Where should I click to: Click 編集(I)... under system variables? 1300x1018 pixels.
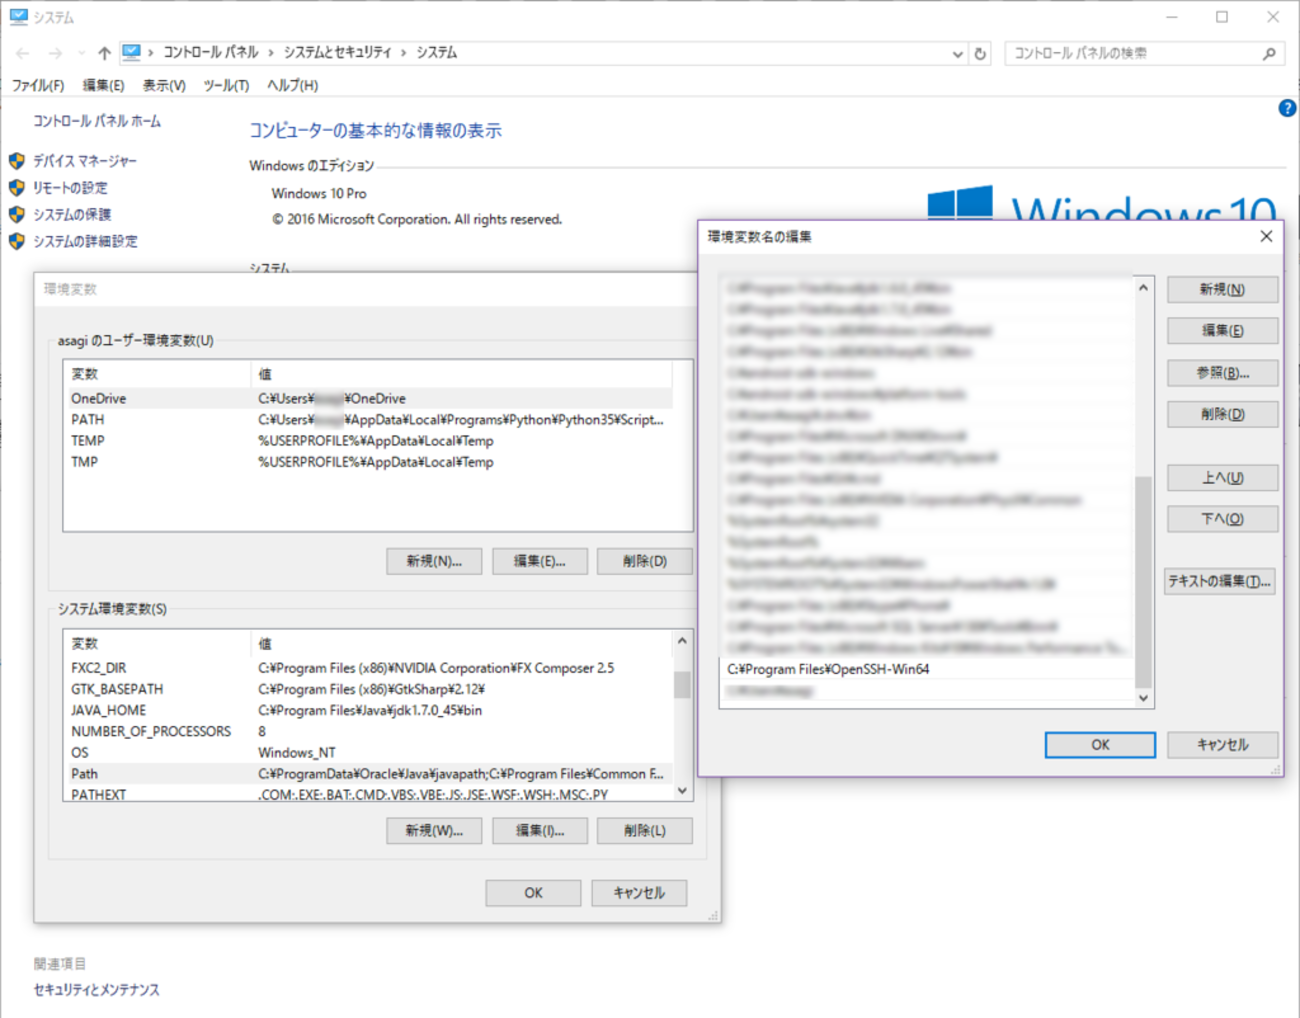[x=540, y=831]
